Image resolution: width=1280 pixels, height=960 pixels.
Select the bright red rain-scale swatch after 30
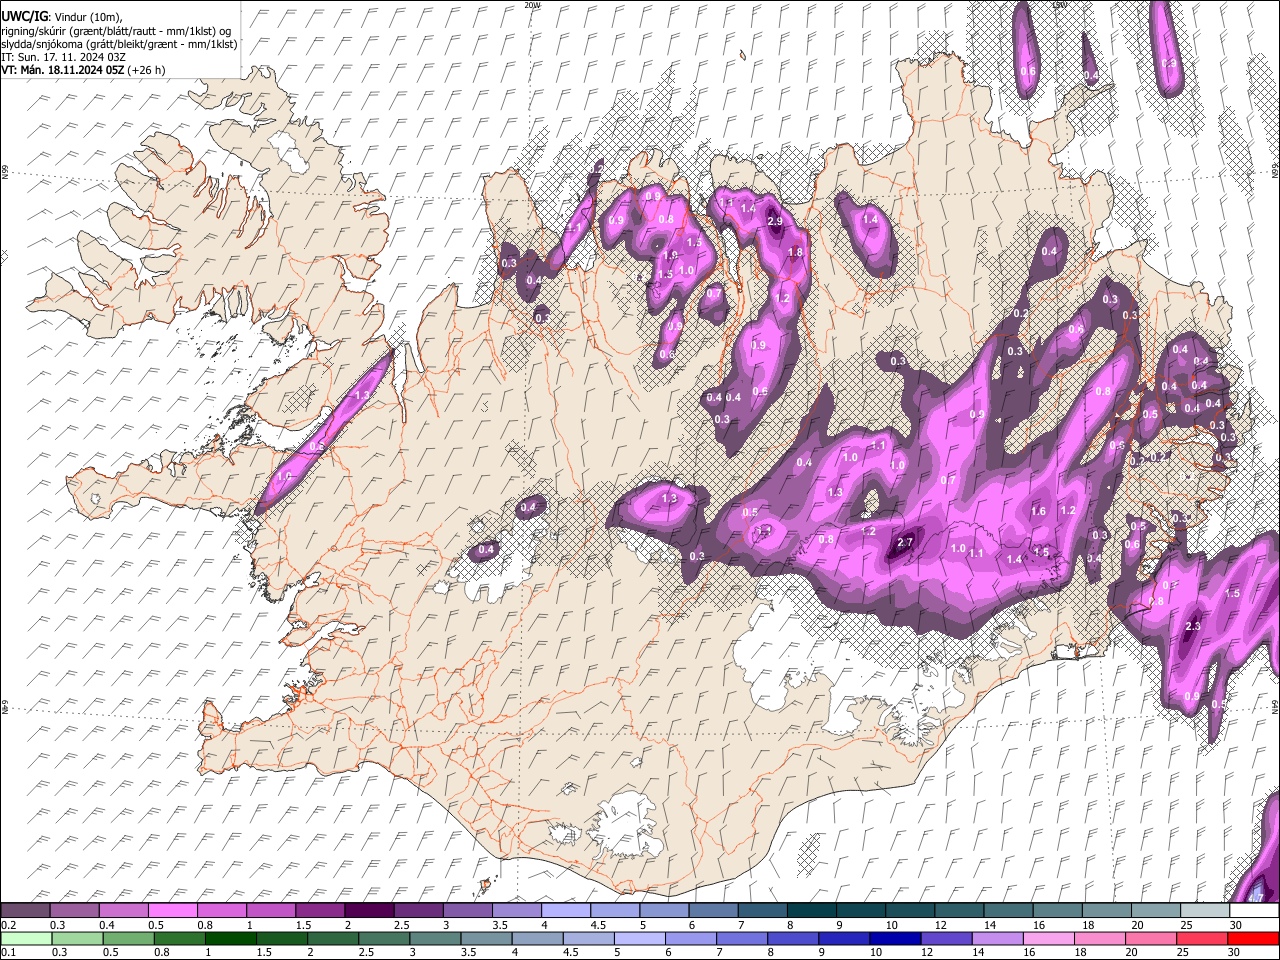point(1252,938)
